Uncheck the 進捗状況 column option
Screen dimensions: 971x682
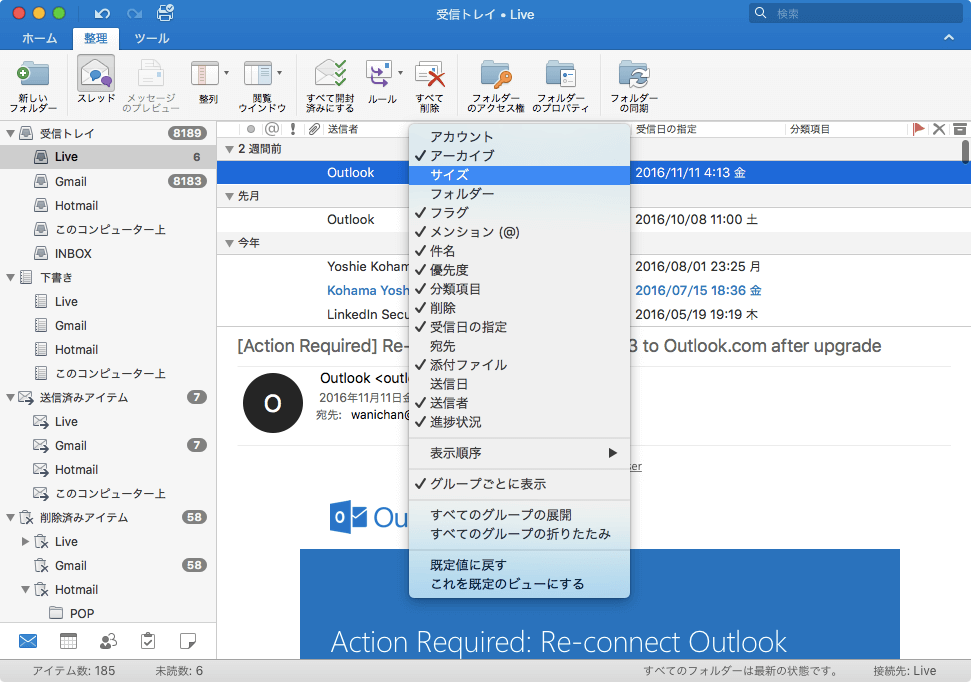(x=519, y=422)
